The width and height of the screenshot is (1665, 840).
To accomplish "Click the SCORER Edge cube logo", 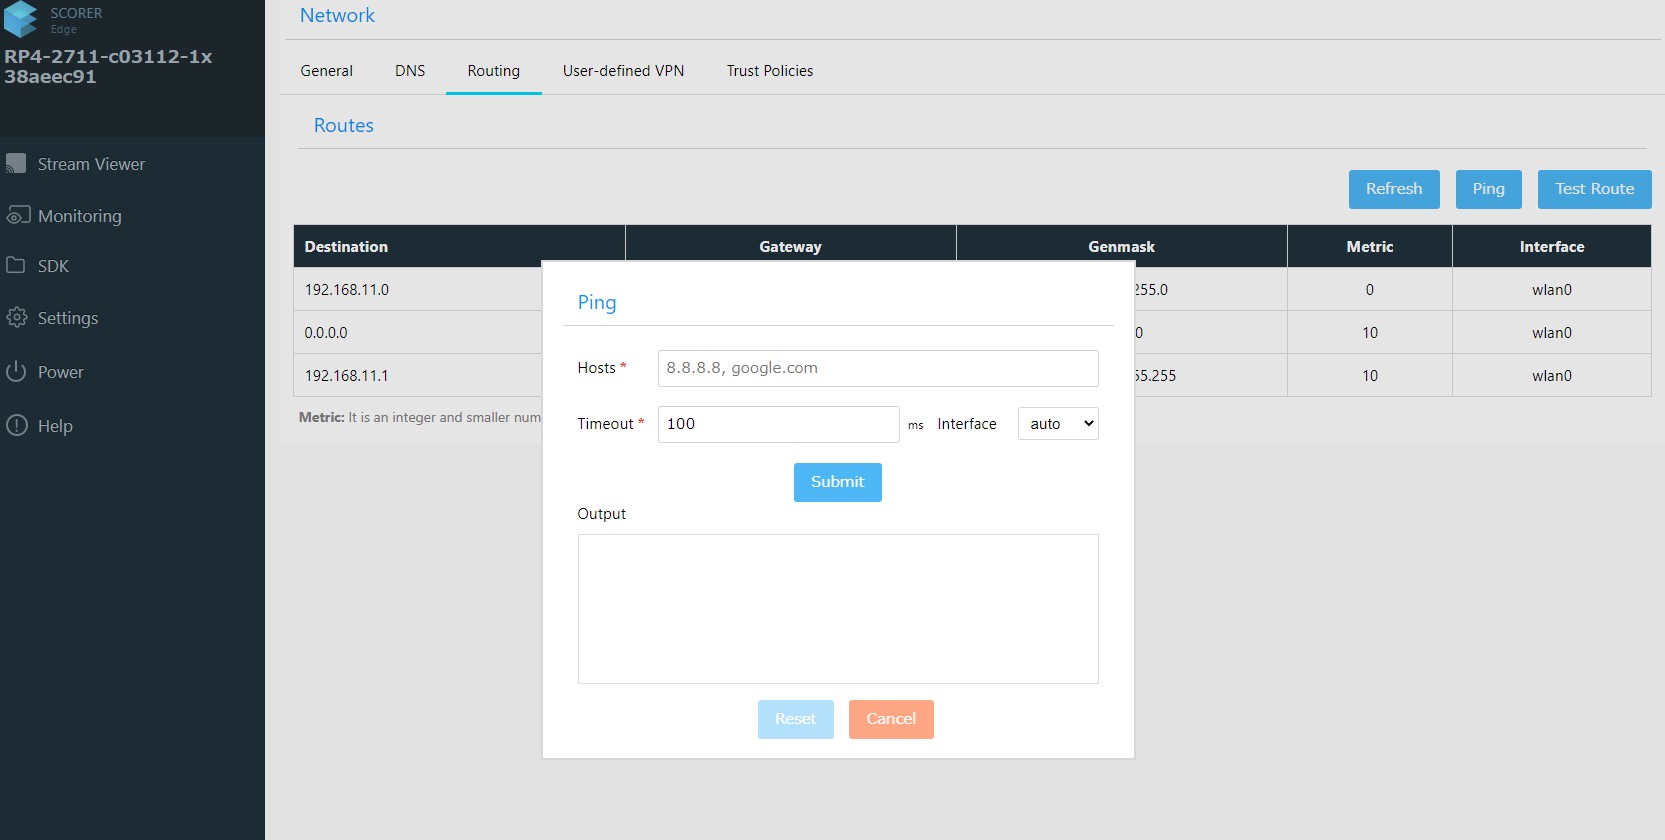I will point(20,19).
